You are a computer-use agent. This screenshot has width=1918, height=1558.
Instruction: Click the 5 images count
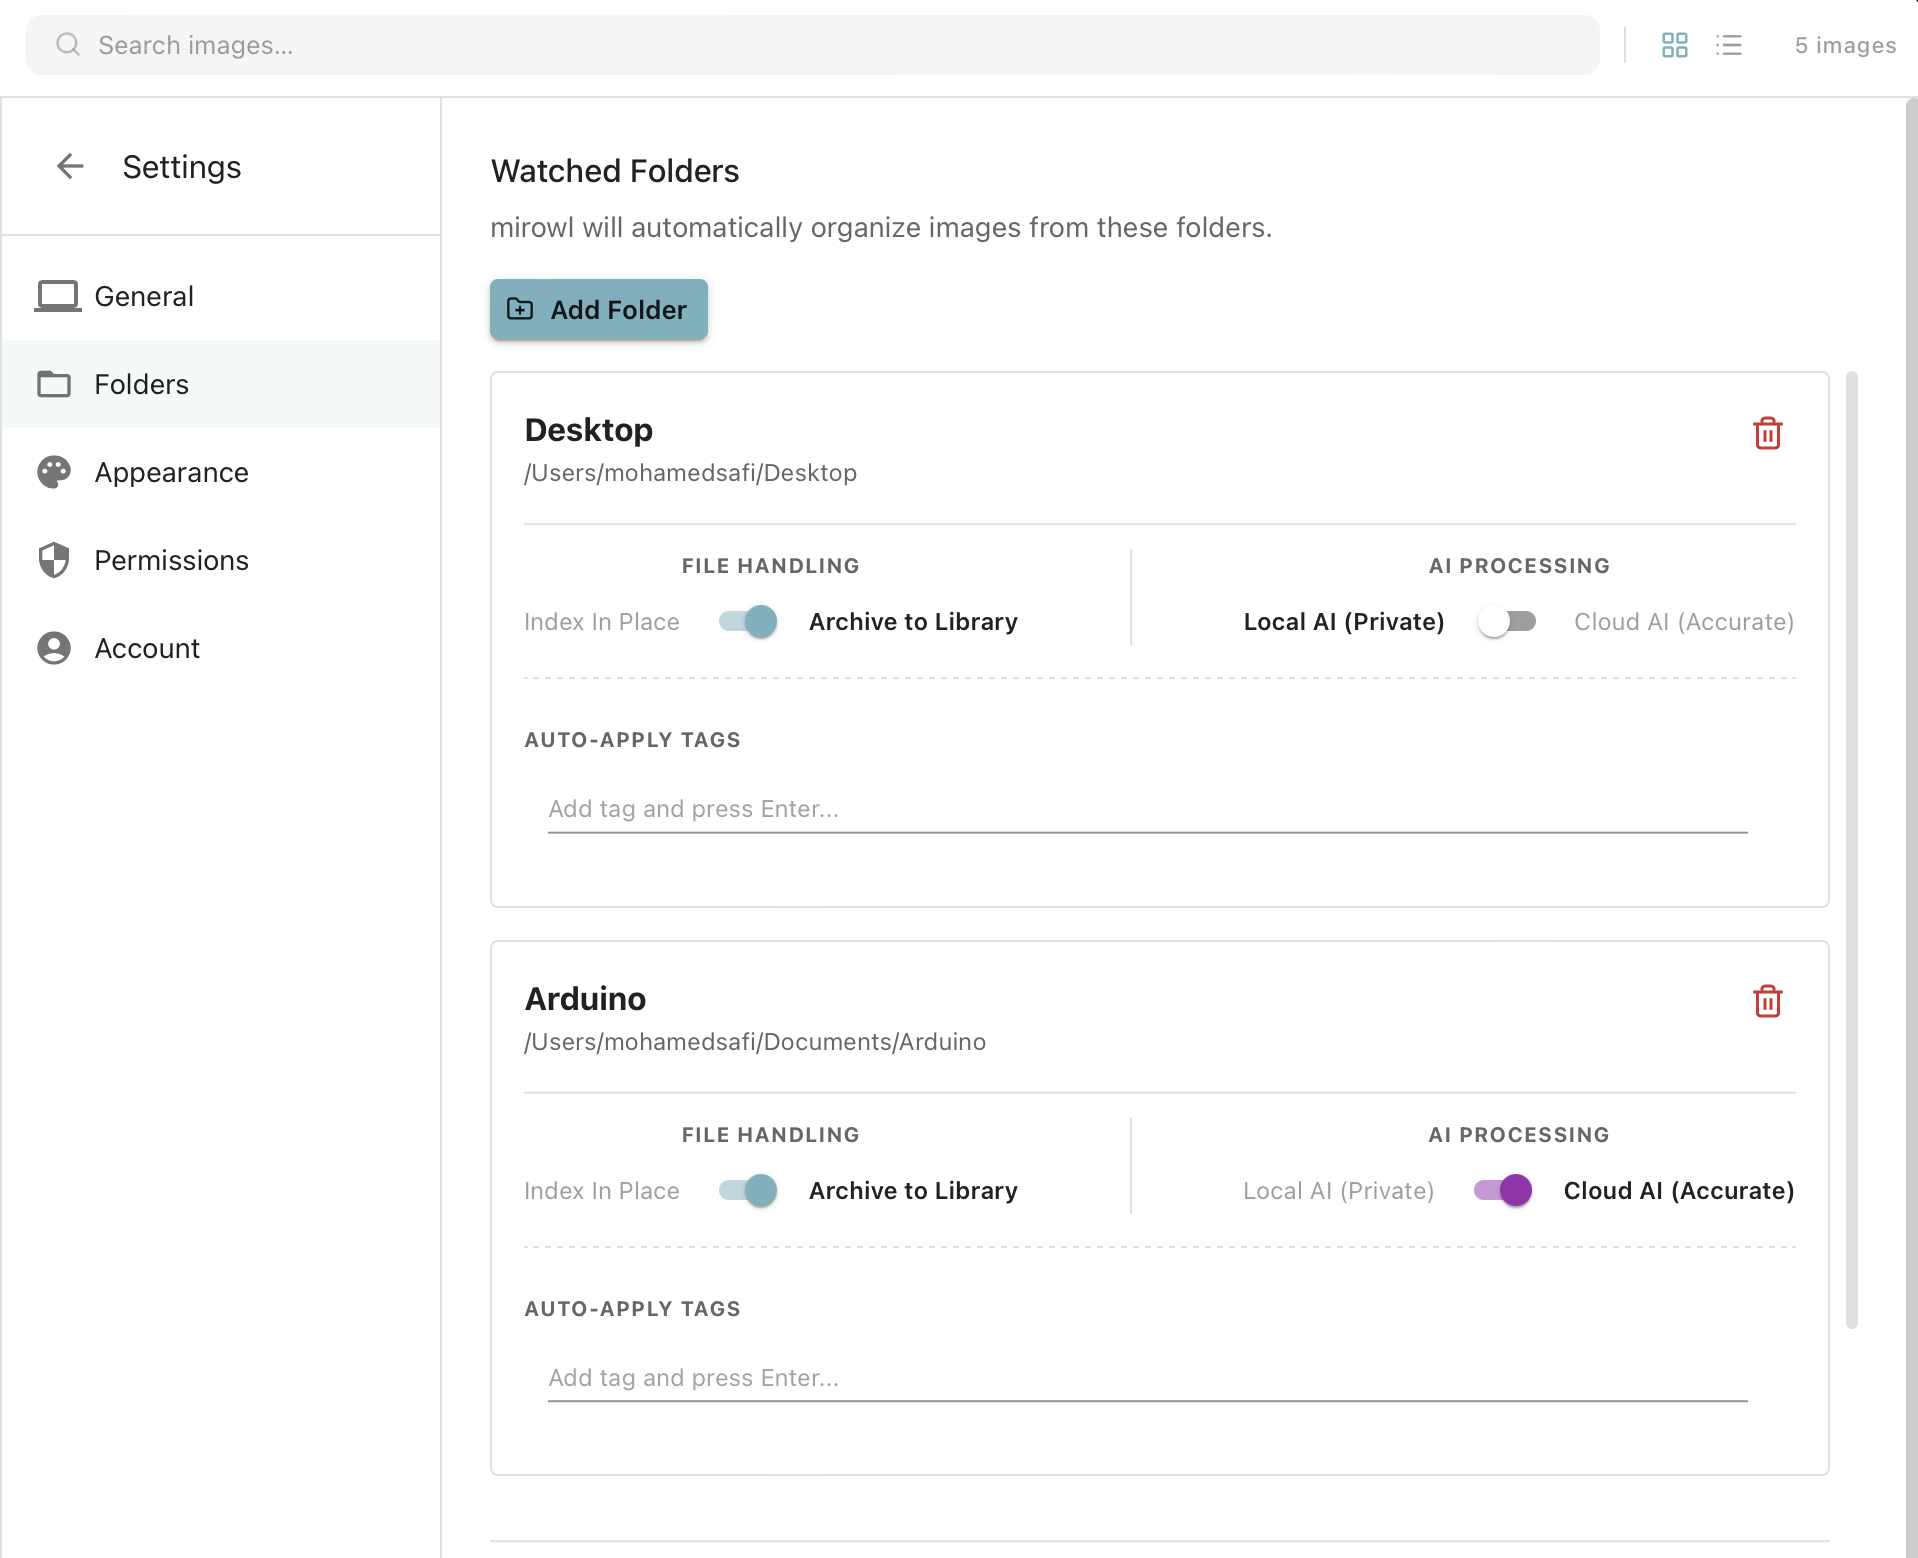[1845, 45]
